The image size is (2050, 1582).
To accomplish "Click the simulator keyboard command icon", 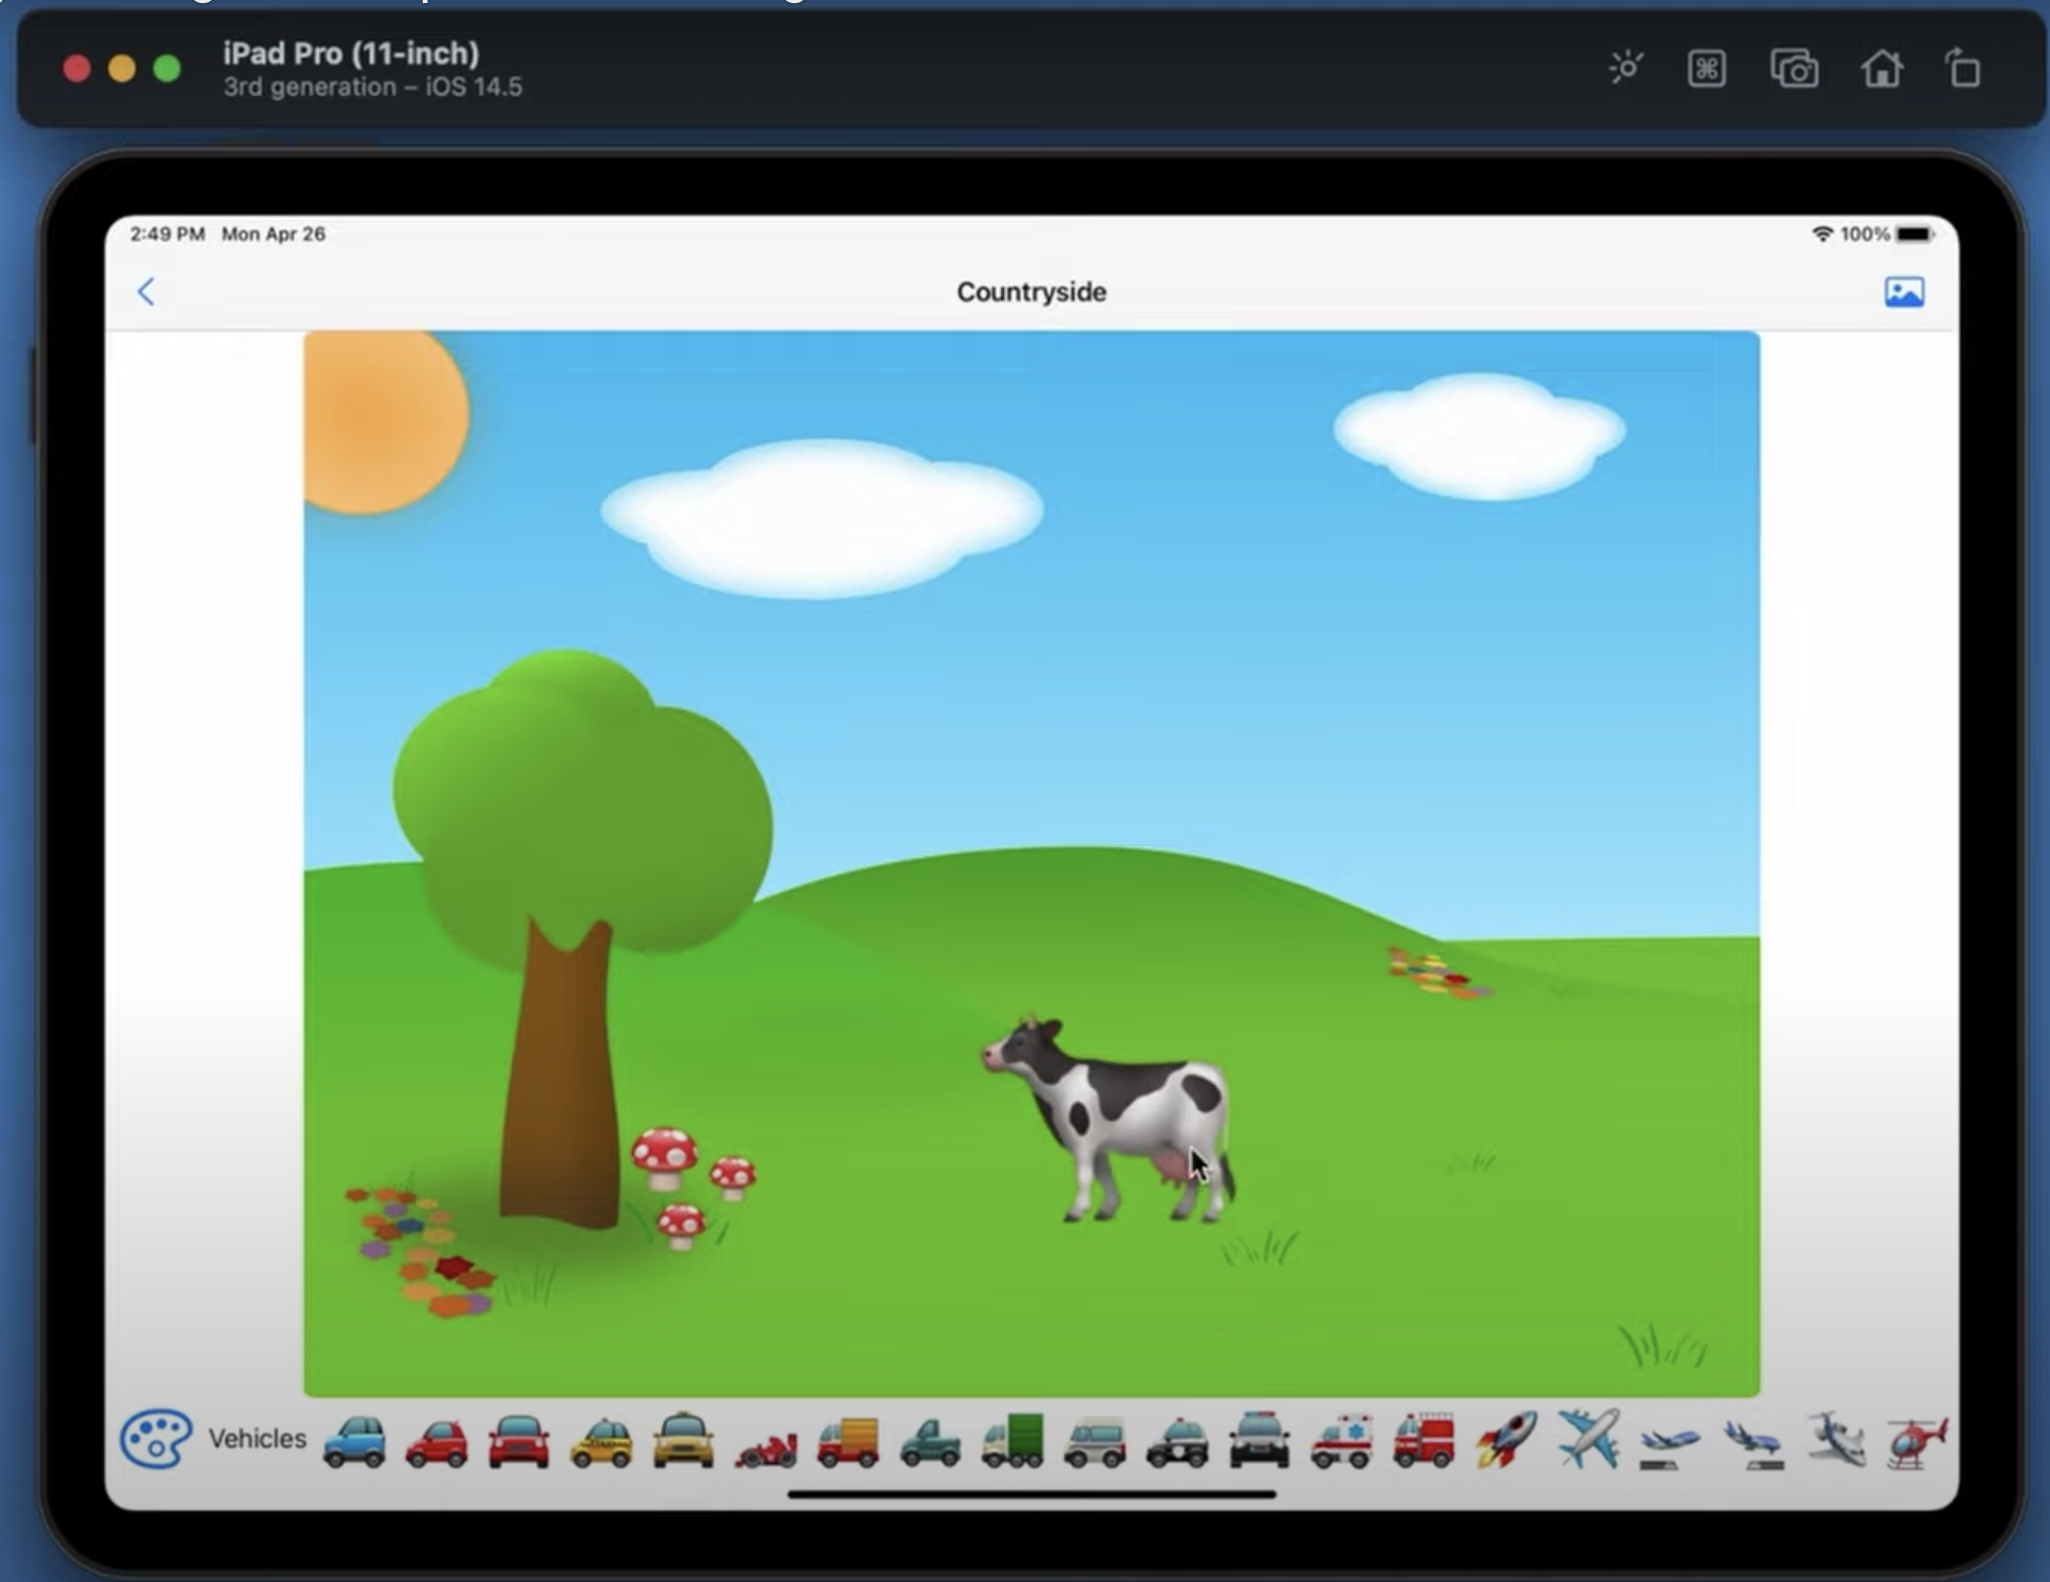I will point(1706,69).
